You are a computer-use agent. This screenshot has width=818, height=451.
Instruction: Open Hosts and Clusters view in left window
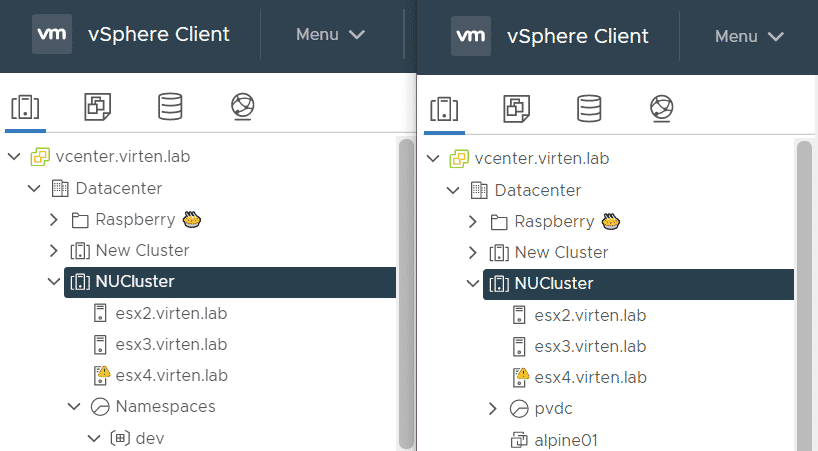click(25, 107)
